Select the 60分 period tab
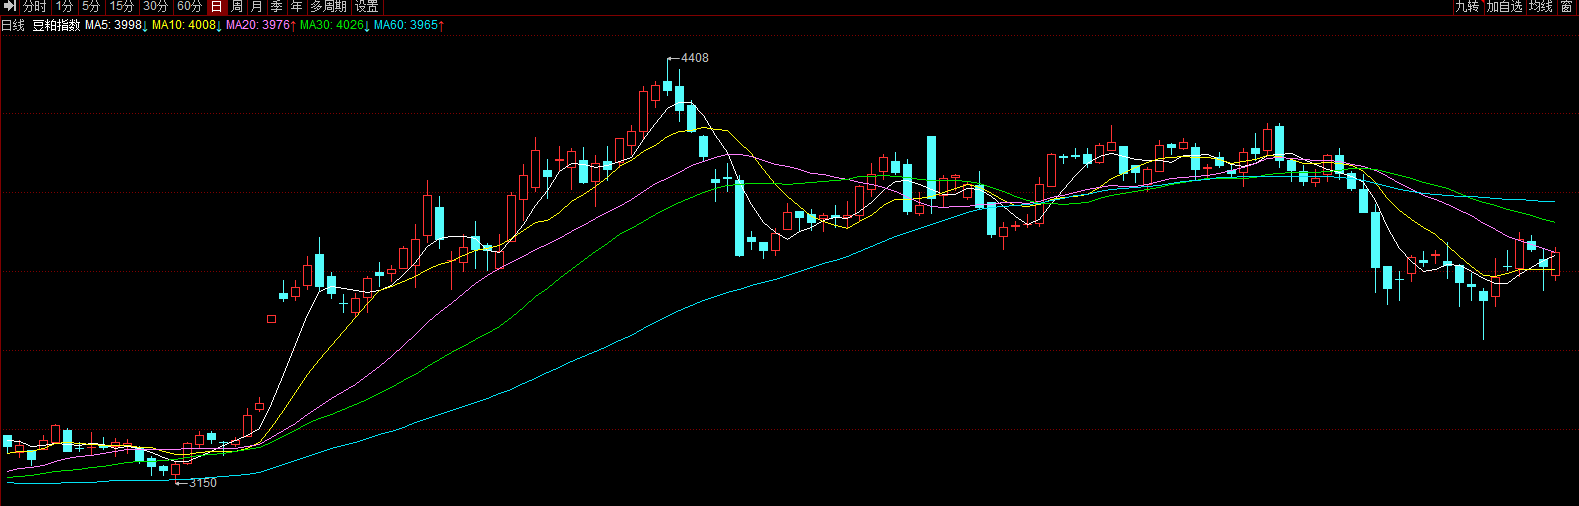 point(189,6)
